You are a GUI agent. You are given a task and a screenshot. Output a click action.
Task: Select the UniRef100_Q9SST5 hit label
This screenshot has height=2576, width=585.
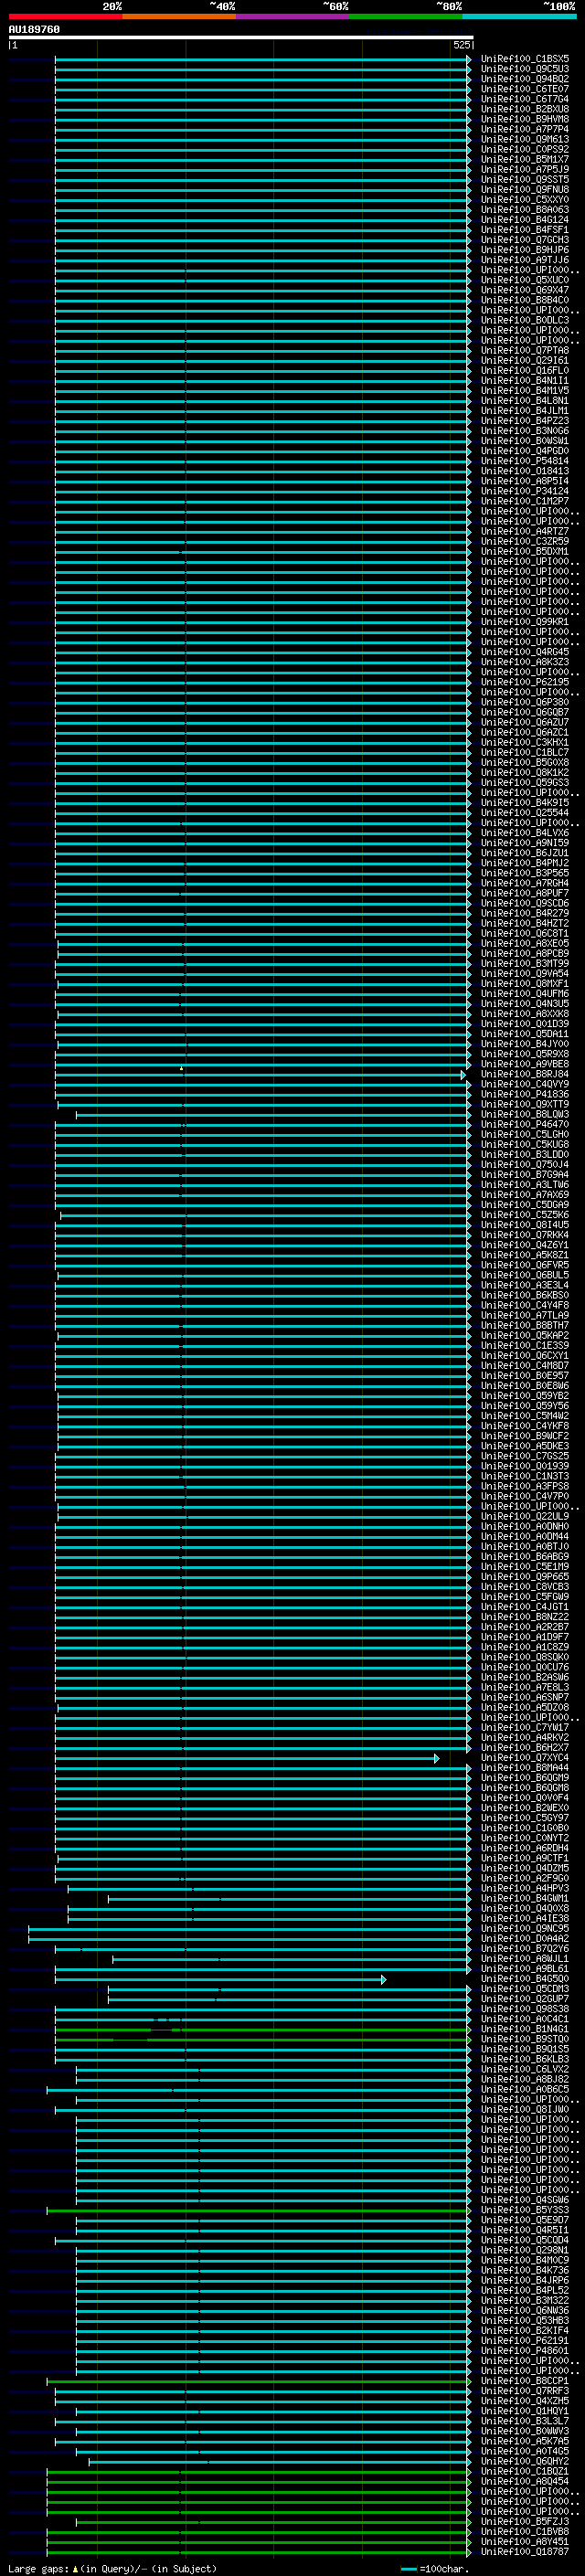(x=524, y=179)
